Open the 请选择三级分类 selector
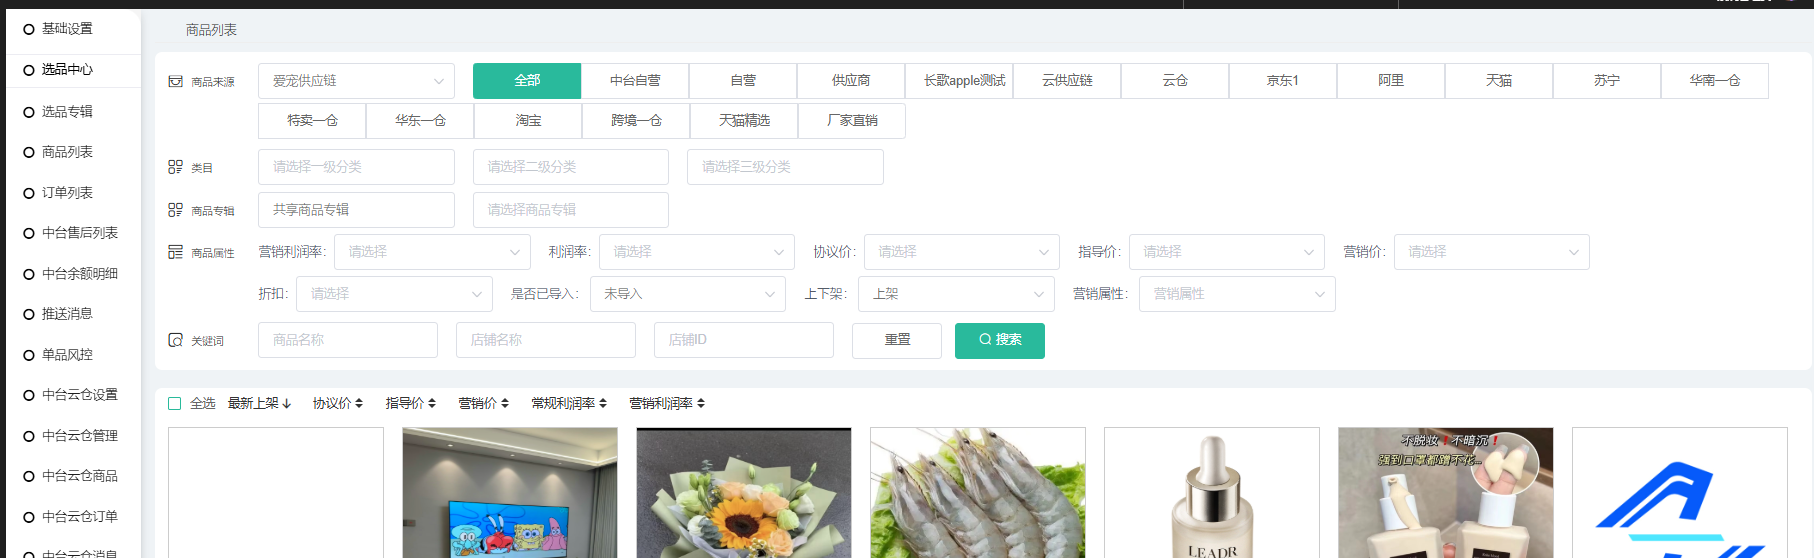This screenshot has height=558, width=1814. click(785, 167)
